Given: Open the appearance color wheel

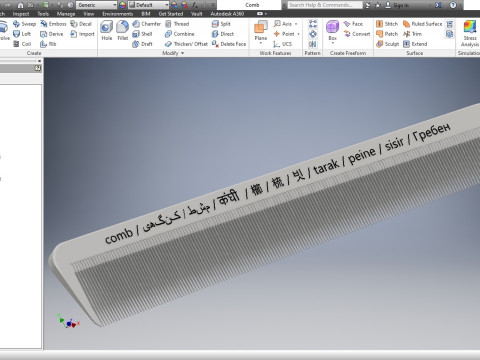Looking at the screenshot, I should [x=123, y=5].
